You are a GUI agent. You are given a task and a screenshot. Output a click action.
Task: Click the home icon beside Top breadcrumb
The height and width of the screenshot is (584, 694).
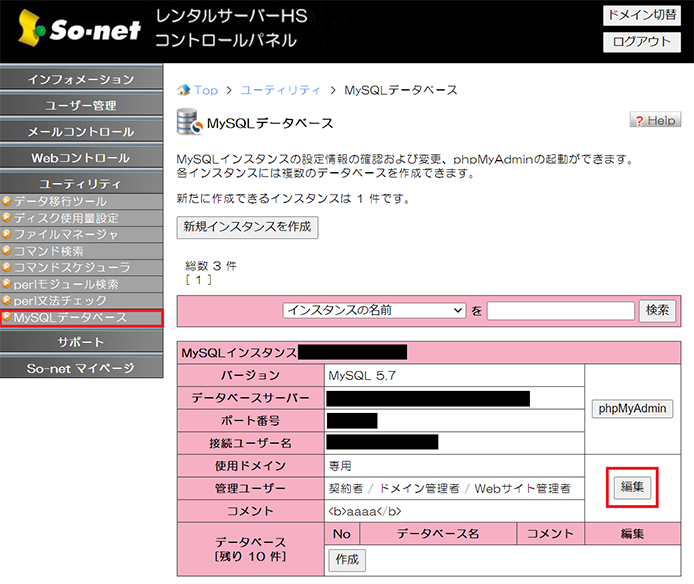click(x=183, y=90)
